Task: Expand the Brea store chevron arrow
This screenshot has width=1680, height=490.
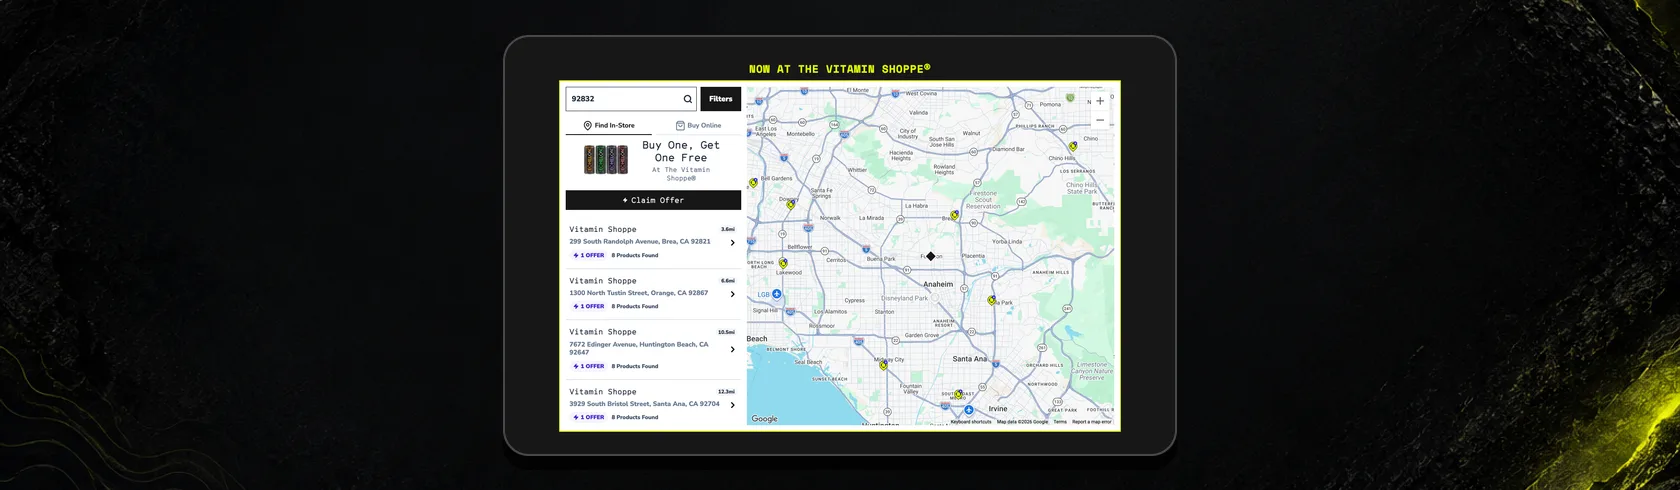Action: click(x=732, y=243)
